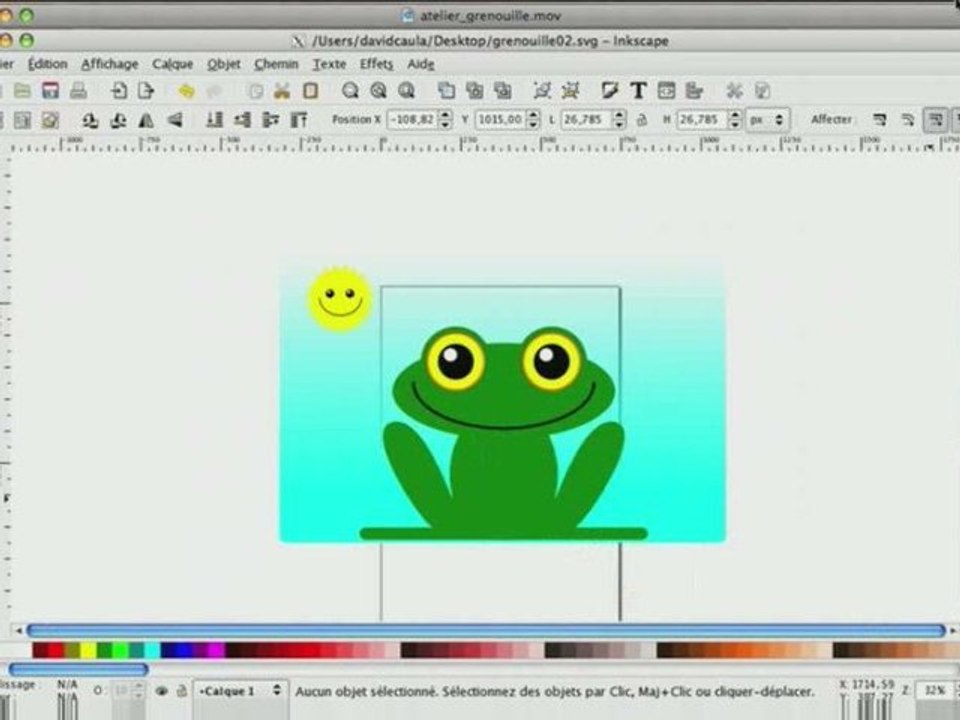Screen dimensions: 960x720
Task: Toggle current layer visibility eye icon
Action: point(162,691)
